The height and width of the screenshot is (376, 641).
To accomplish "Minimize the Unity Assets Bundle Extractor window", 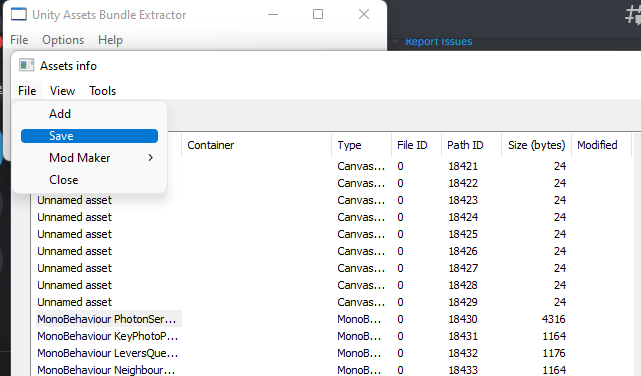I will pos(273,14).
